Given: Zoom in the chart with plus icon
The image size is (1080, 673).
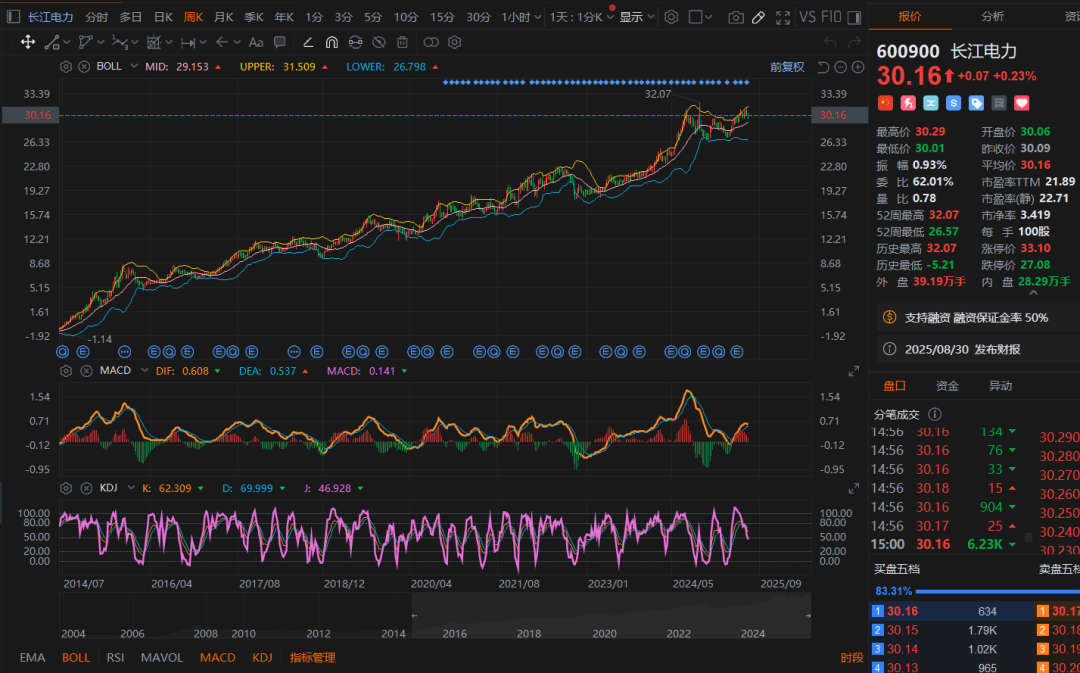Looking at the screenshot, I should (858, 67).
